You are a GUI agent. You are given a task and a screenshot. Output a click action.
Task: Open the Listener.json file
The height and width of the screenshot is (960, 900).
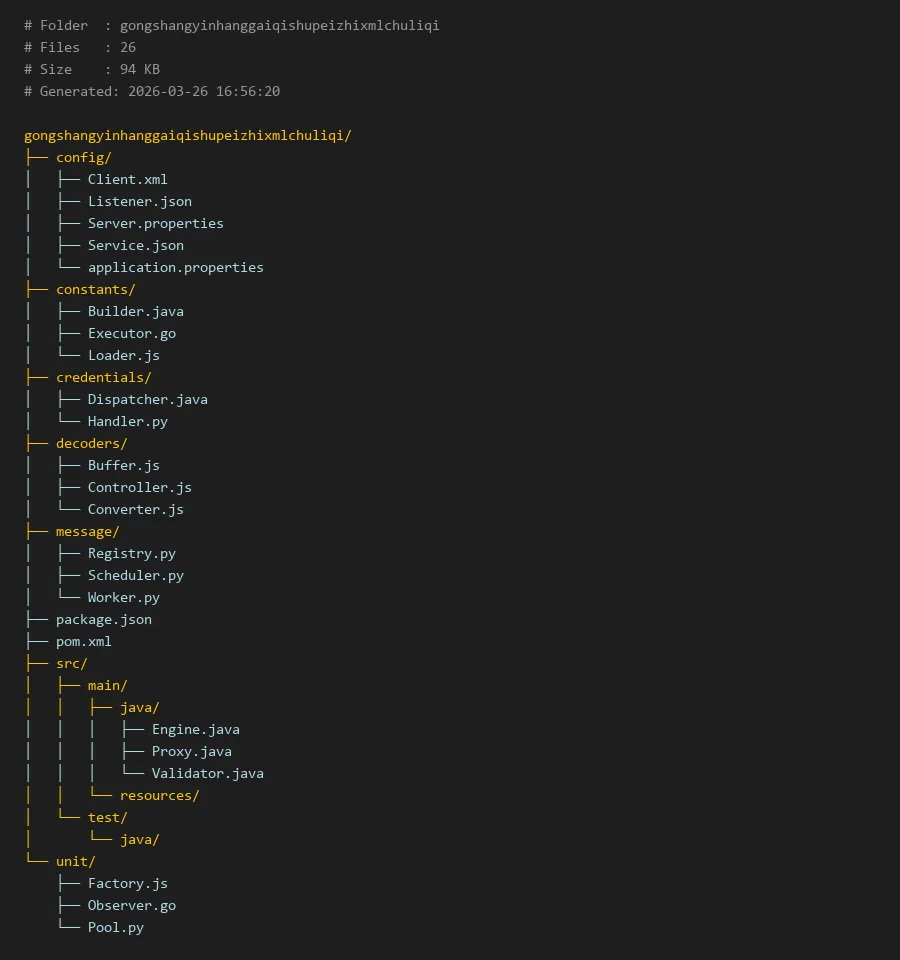pos(139,201)
